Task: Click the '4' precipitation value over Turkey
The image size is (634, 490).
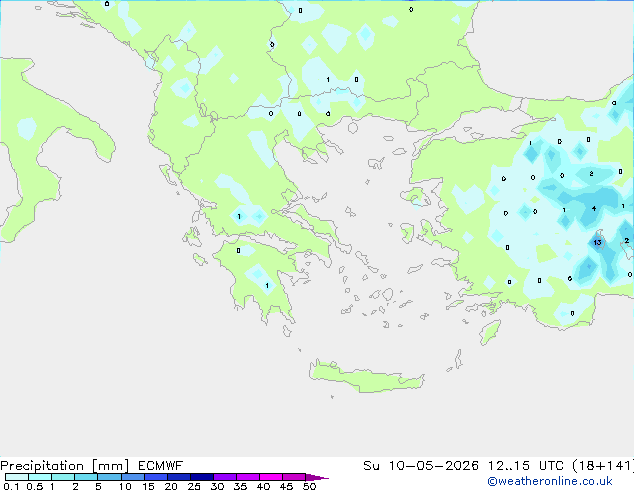Action: click(594, 209)
